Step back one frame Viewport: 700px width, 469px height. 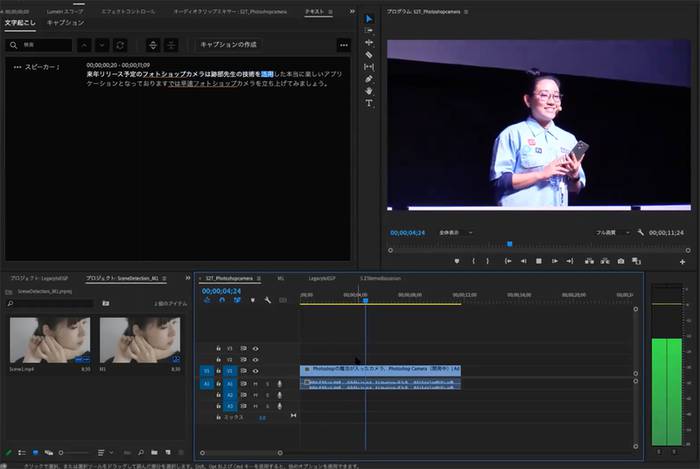523,261
